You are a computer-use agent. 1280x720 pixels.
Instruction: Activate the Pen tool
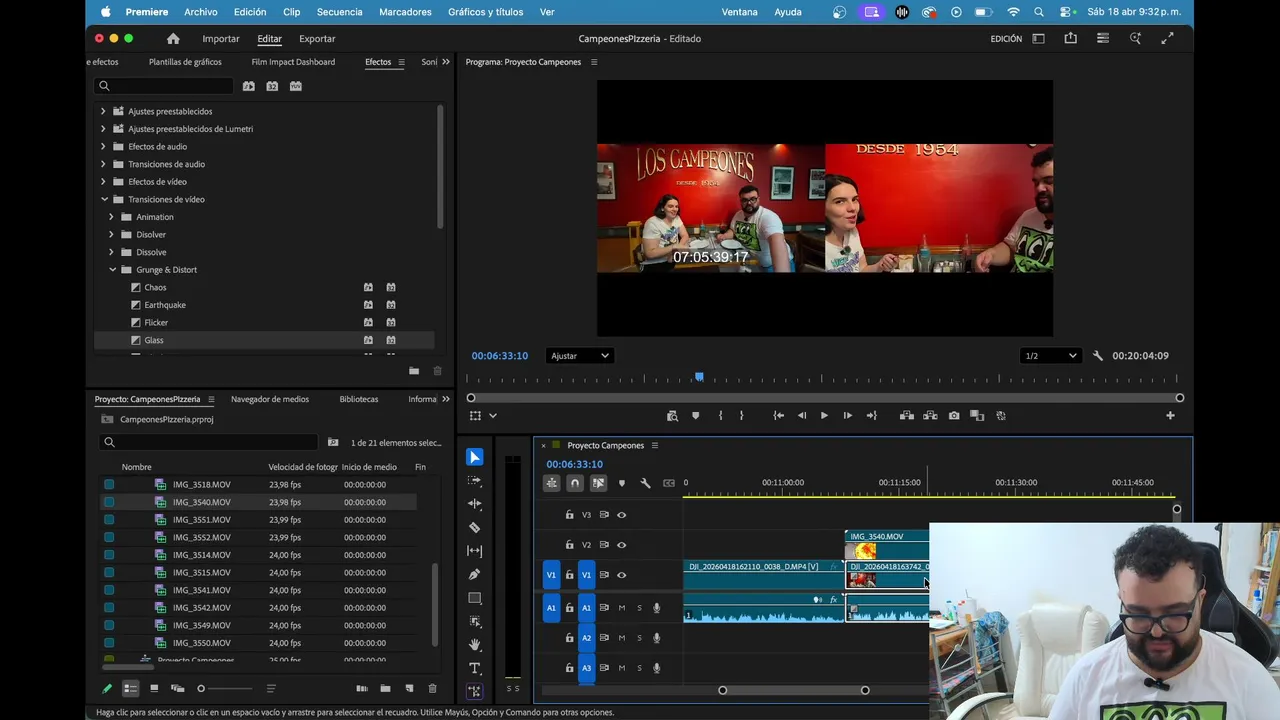(x=475, y=574)
